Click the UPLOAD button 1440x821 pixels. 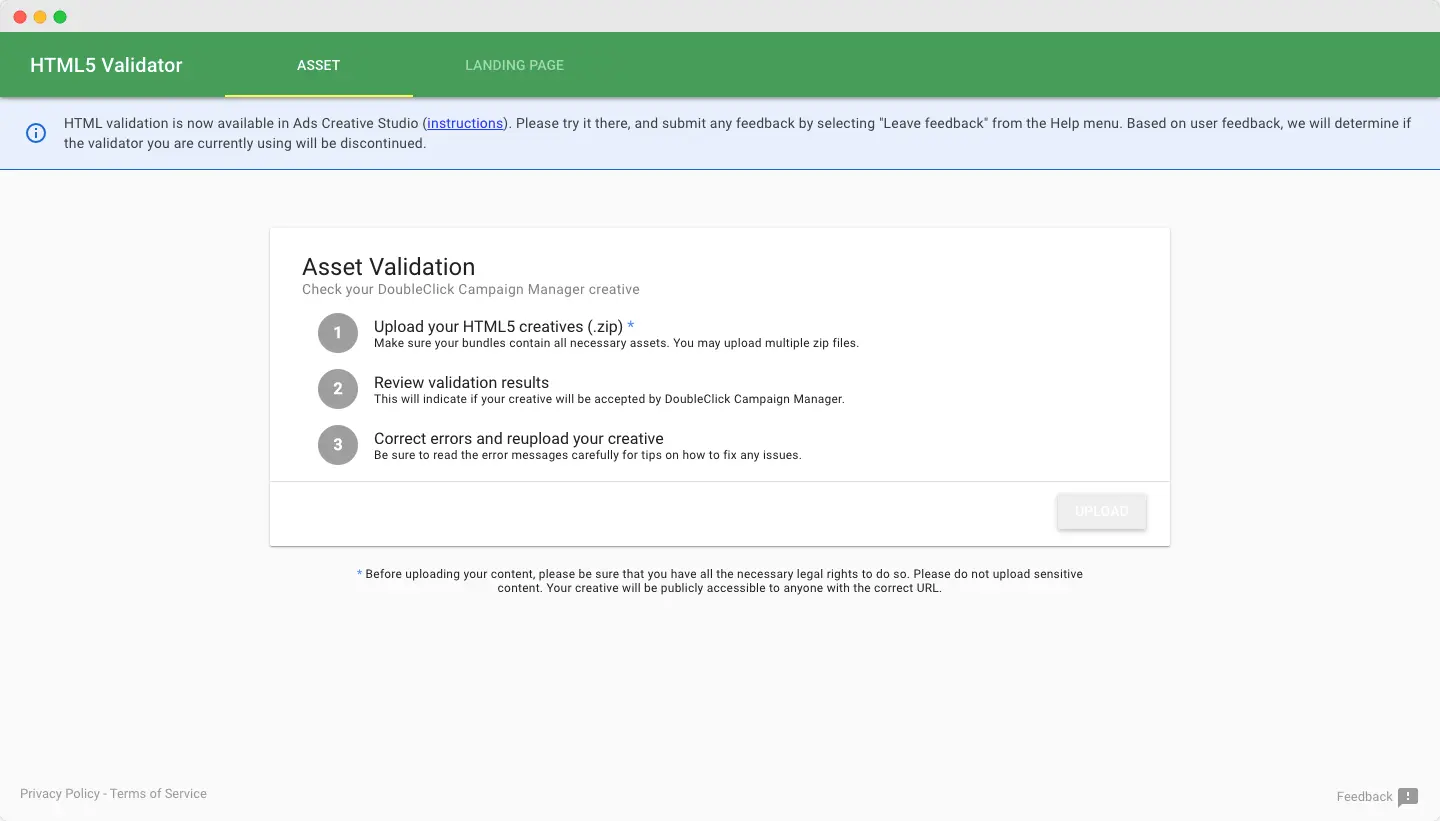1101,511
